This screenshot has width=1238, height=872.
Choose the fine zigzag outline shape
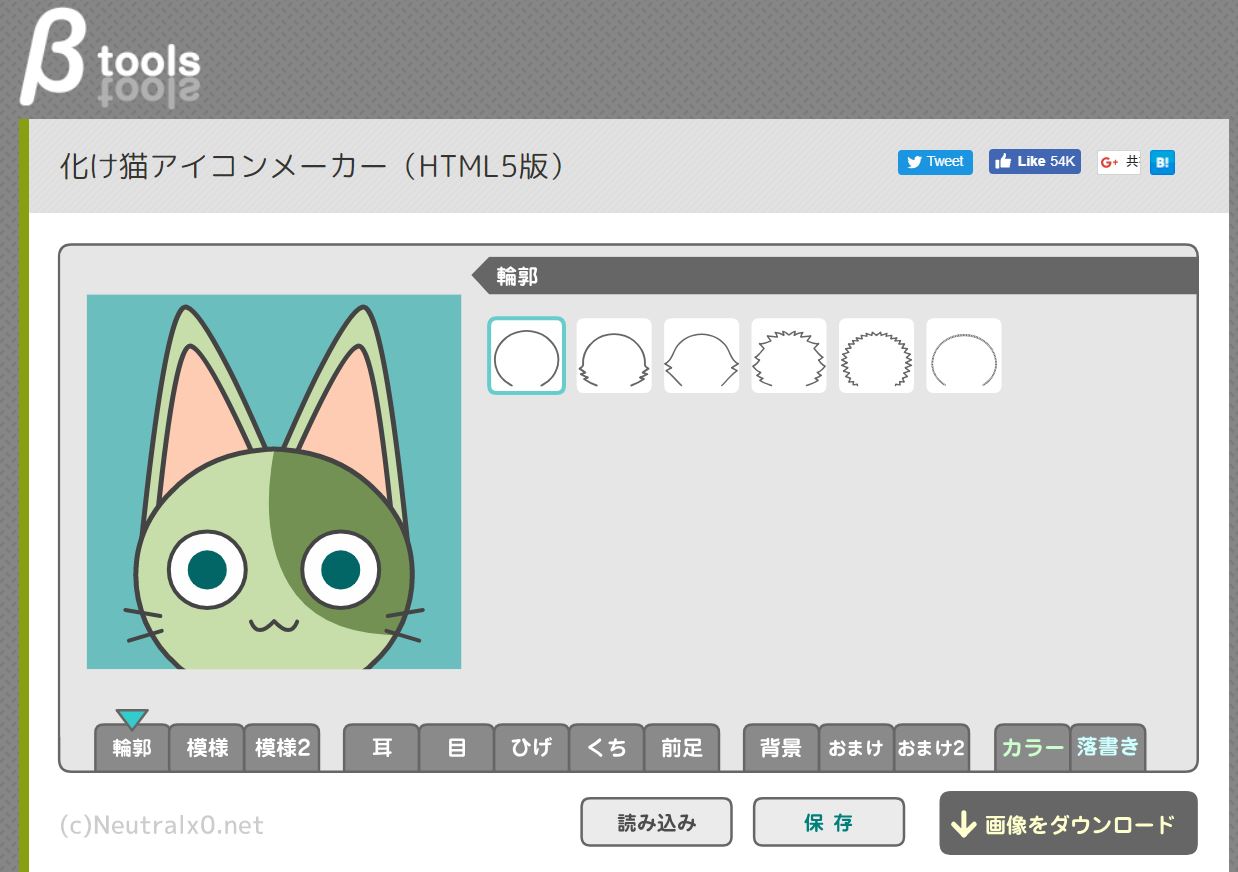pos(876,356)
